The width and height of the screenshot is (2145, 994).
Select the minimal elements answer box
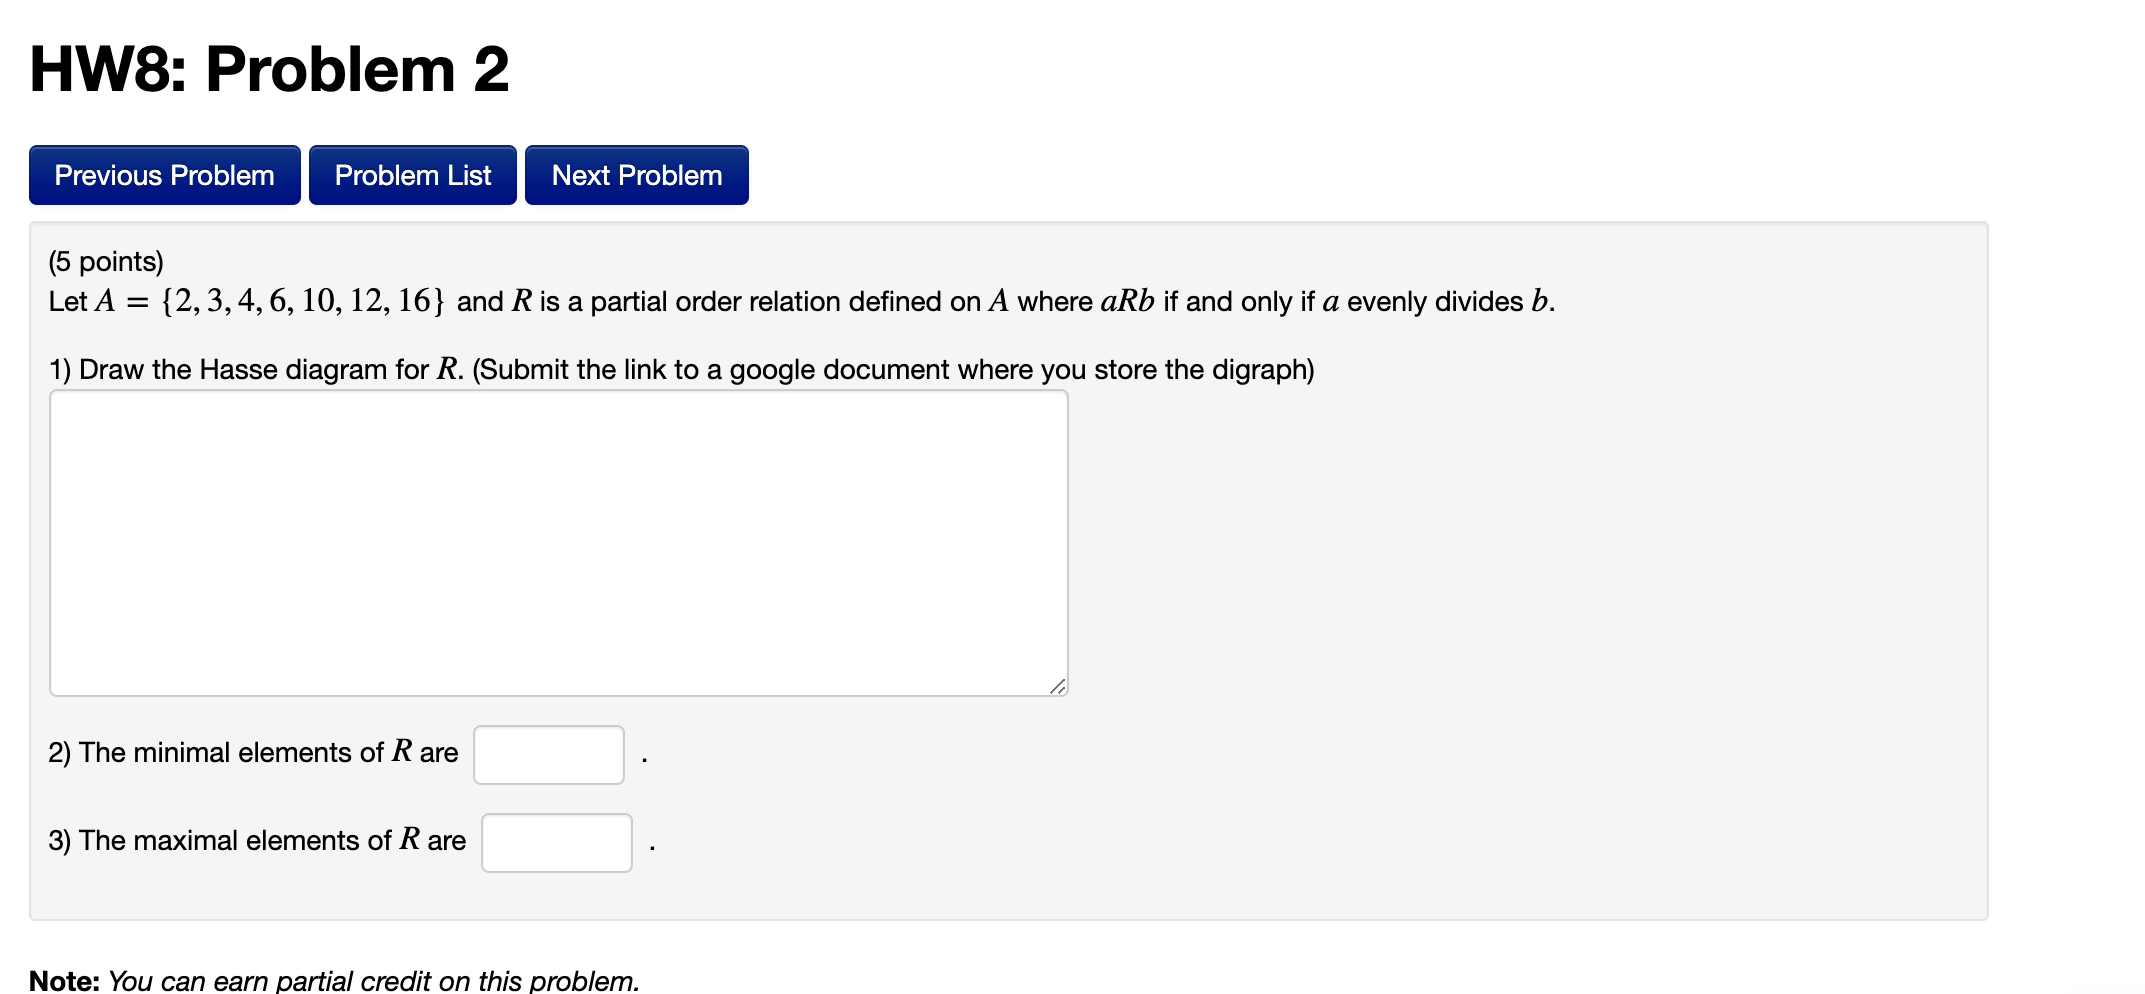(548, 754)
